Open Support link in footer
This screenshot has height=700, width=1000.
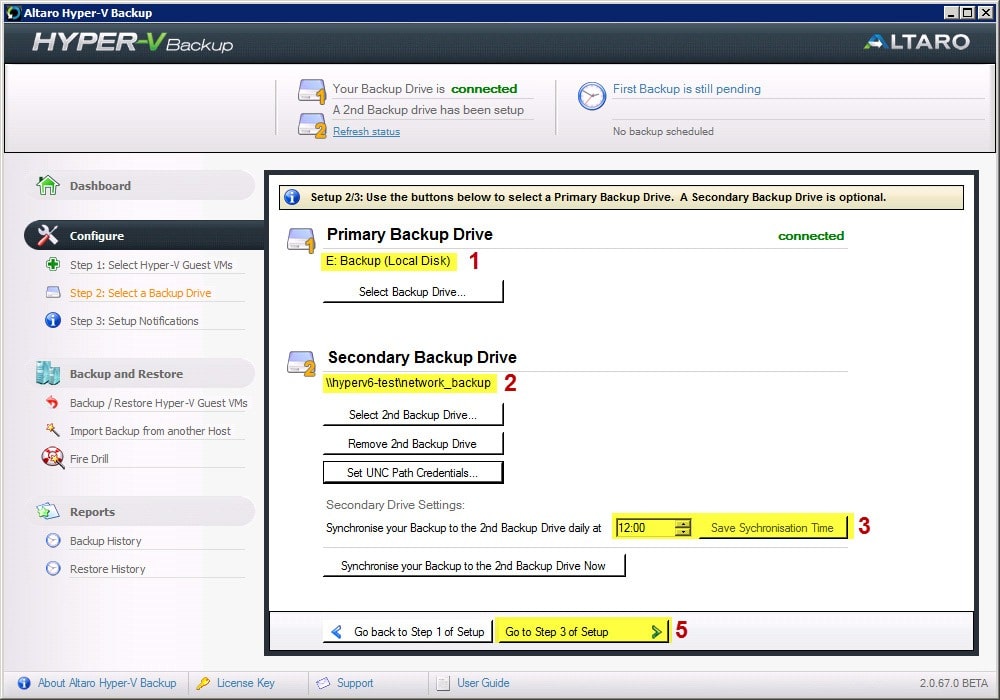(355, 683)
